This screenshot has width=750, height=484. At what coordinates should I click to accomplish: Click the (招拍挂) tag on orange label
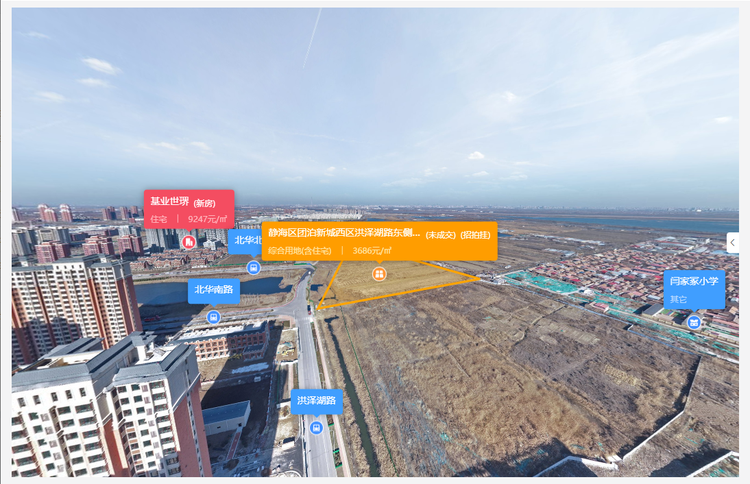pos(475,235)
